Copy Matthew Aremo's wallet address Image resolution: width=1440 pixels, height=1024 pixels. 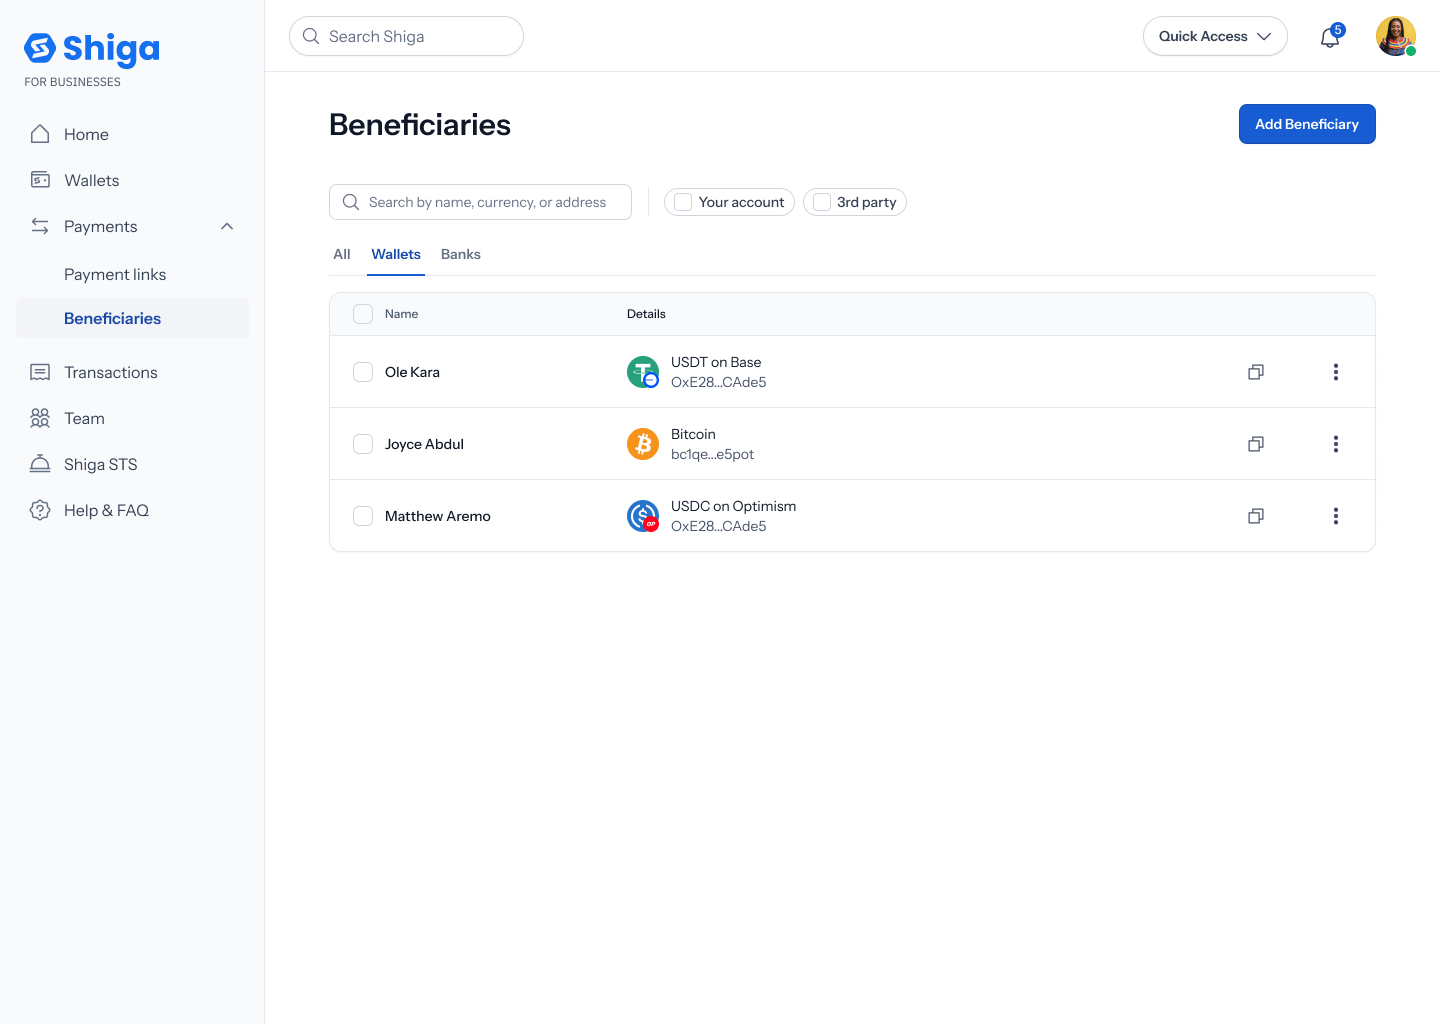(x=1256, y=516)
